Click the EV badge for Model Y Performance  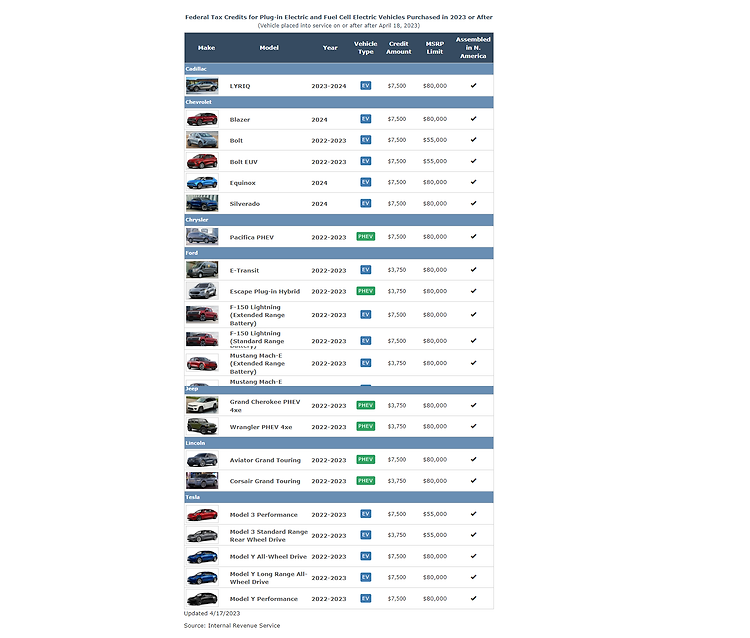[x=365, y=598]
